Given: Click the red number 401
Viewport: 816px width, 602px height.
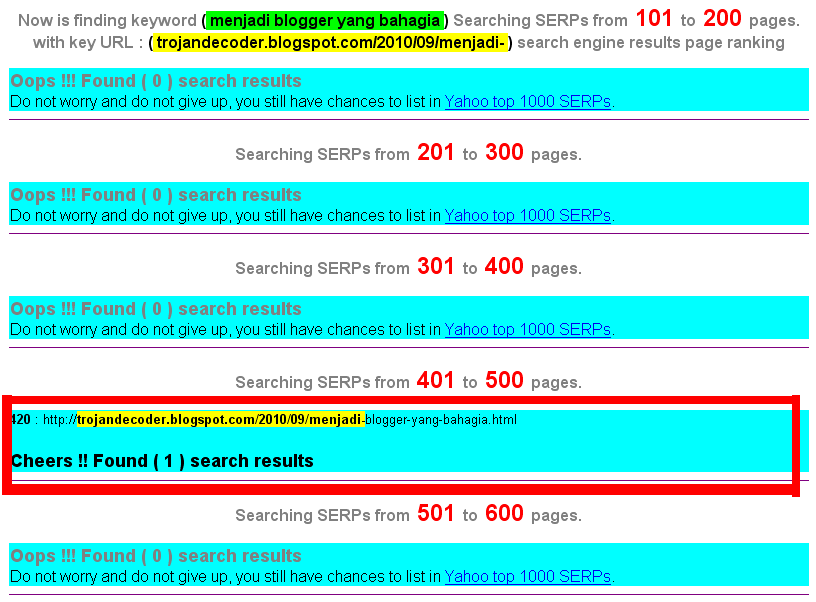Looking at the screenshot, I should (436, 380).
